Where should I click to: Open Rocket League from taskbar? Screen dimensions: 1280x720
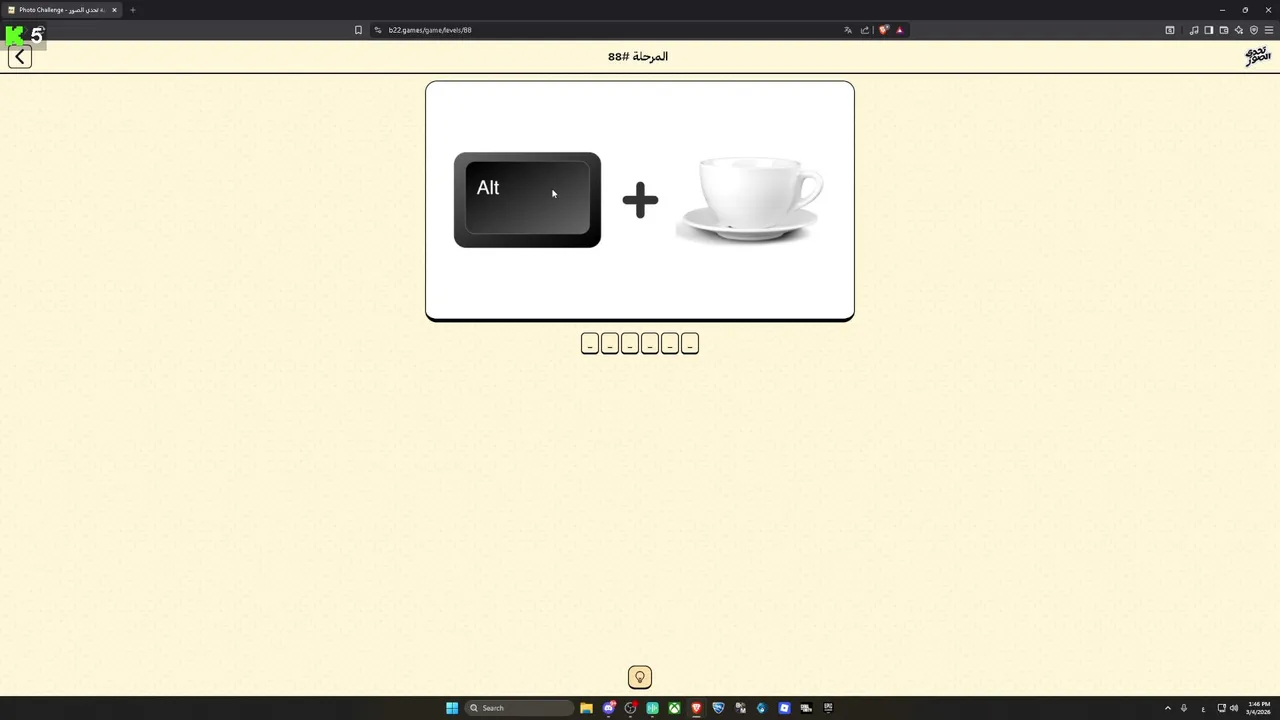(718, 708)
